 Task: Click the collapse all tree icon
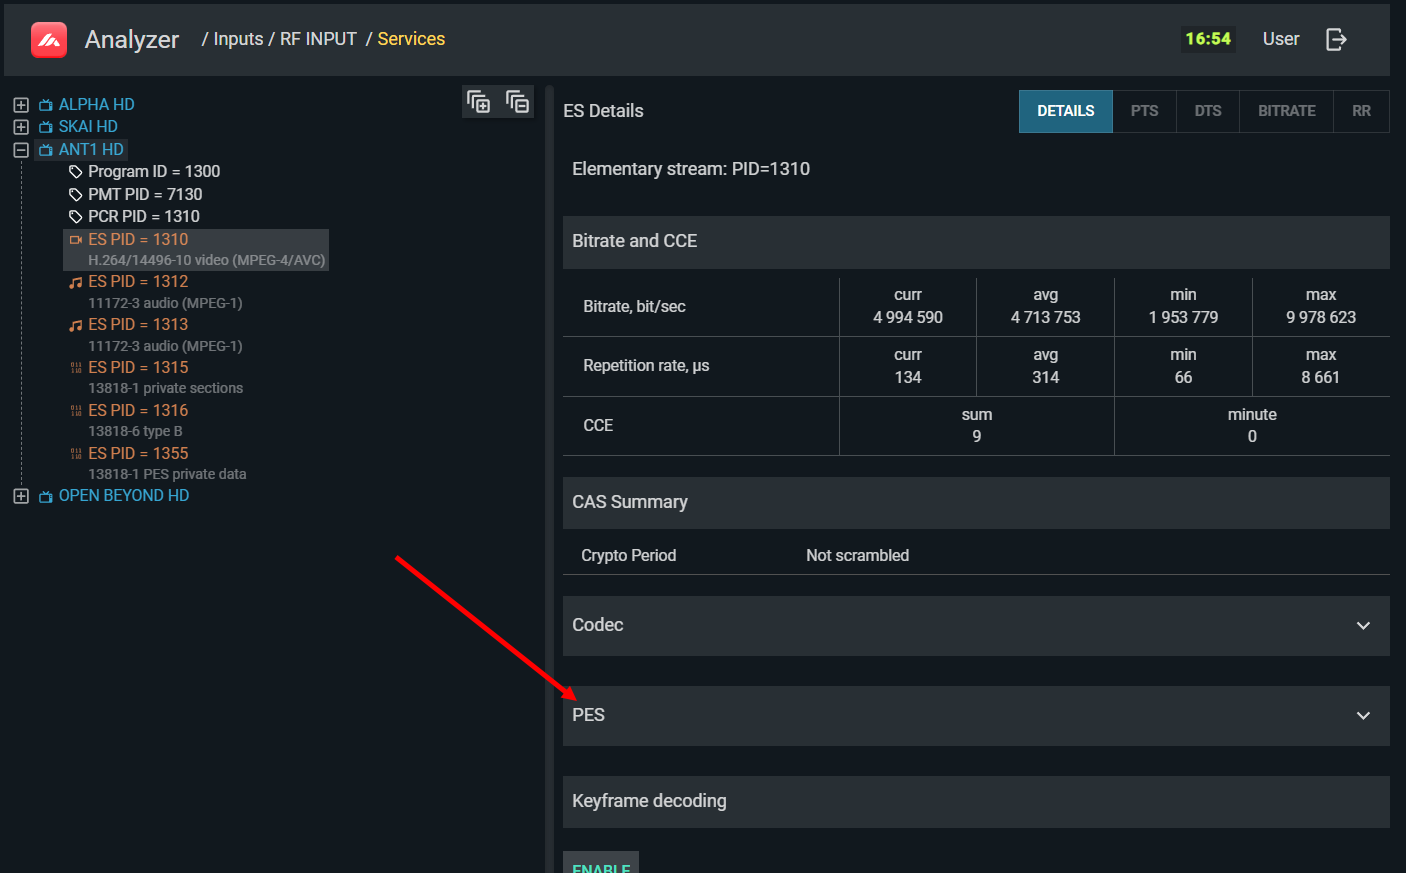[x=517, y=102]
